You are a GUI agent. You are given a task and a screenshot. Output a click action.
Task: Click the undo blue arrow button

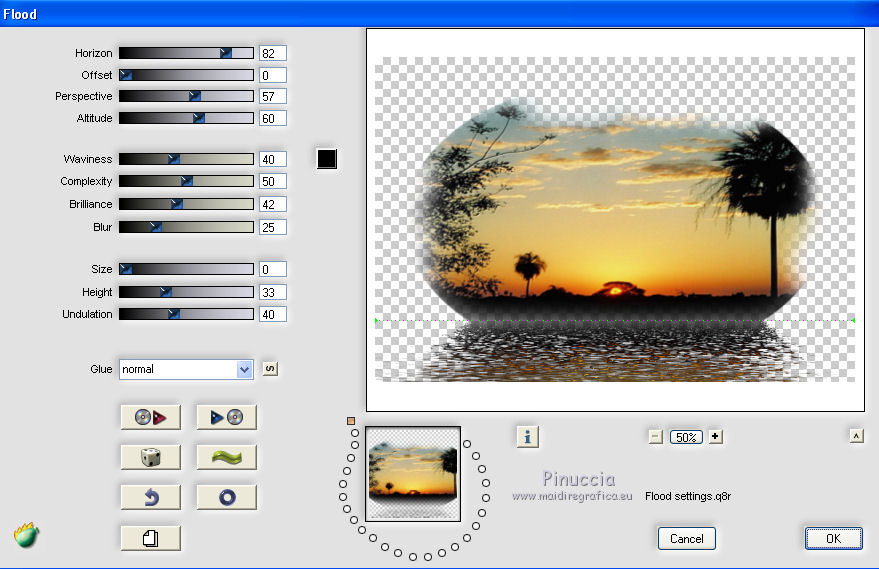[x=151, y=497]
